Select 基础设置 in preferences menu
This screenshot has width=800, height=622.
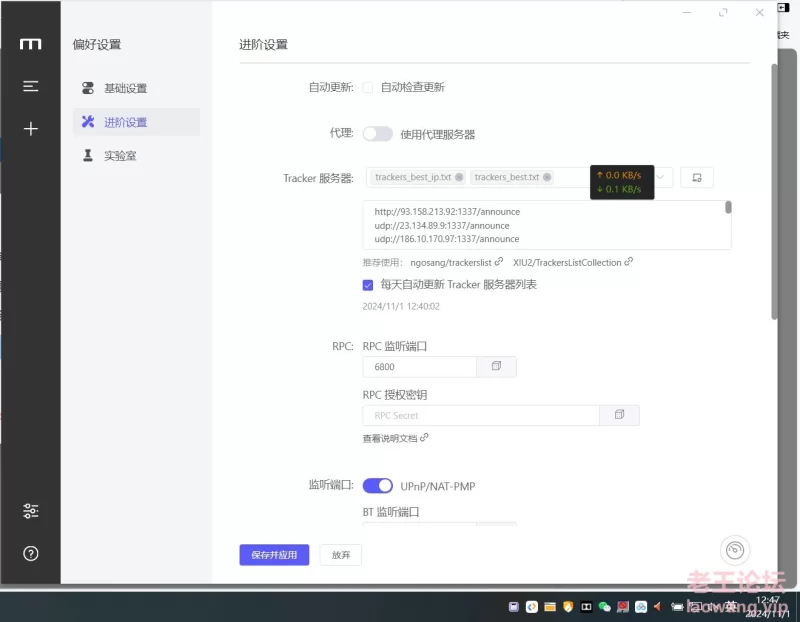tap(136, 88)
